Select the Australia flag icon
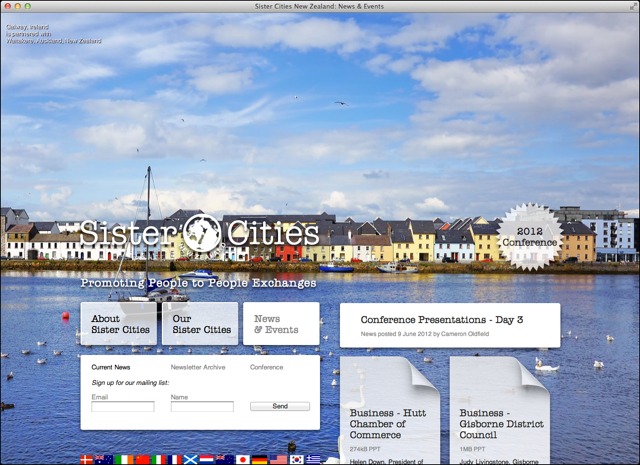640x465 pixels. 104,460
